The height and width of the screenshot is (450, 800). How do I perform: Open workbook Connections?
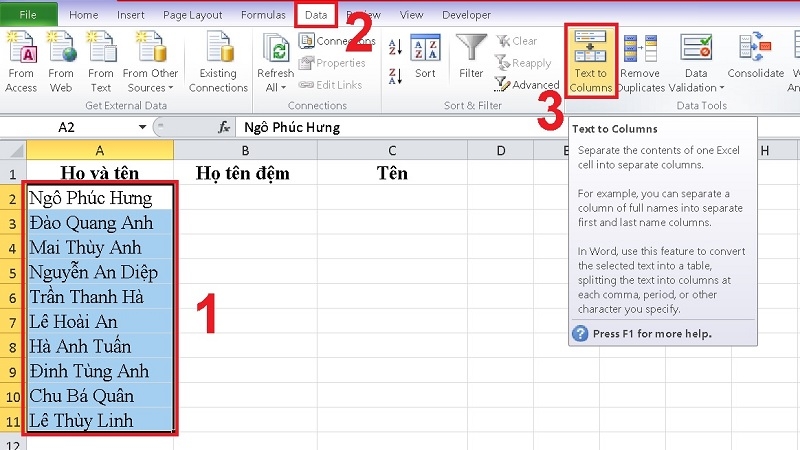(338, 41)
